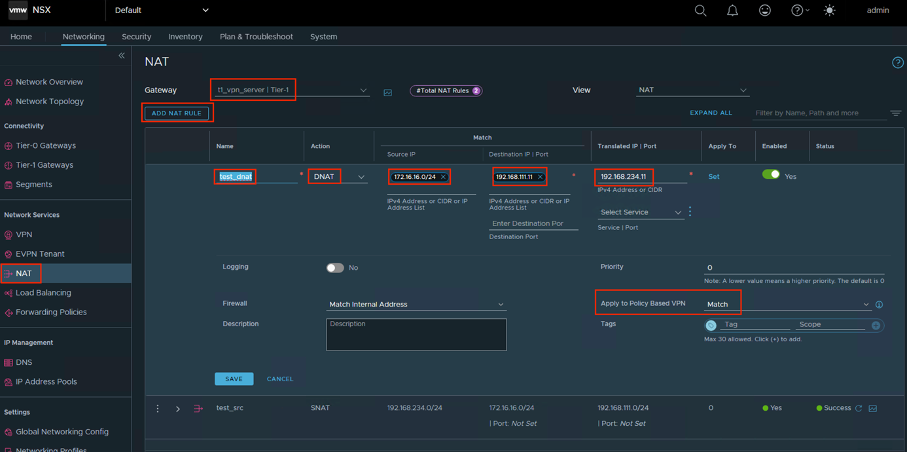Open the notifications bell icon
Image resolution: width=908 pixels, height=452 pixels.
tap(732, 10)
